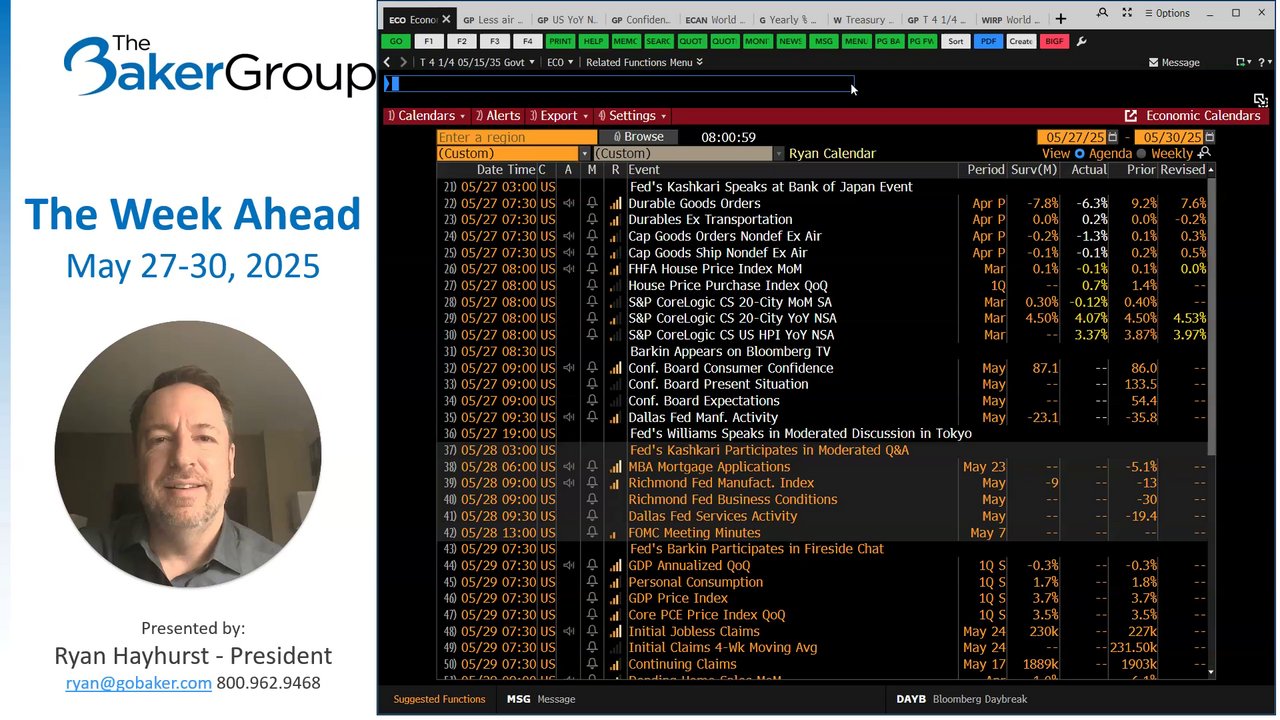Image resolution: width=1280 pixels, height=720 pixels.
Task: Click the Message envelope button
Action: click(1174, 62)
